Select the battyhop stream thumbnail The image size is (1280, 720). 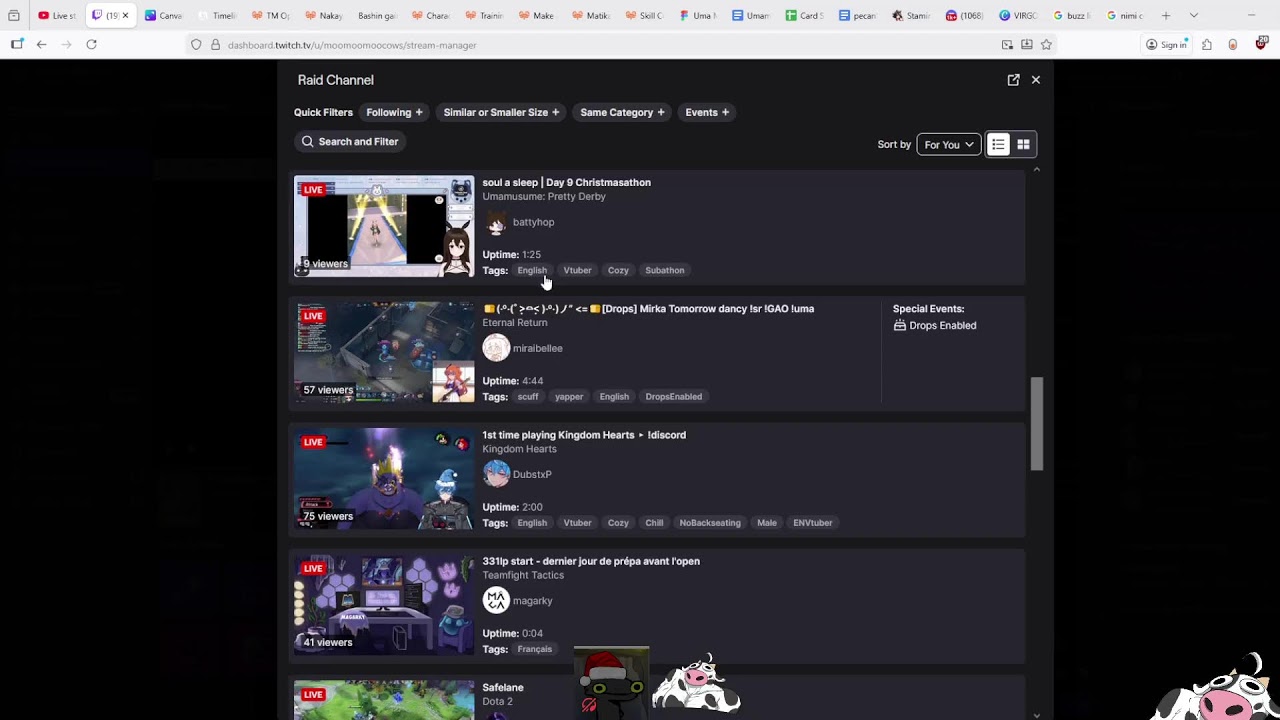384,226
